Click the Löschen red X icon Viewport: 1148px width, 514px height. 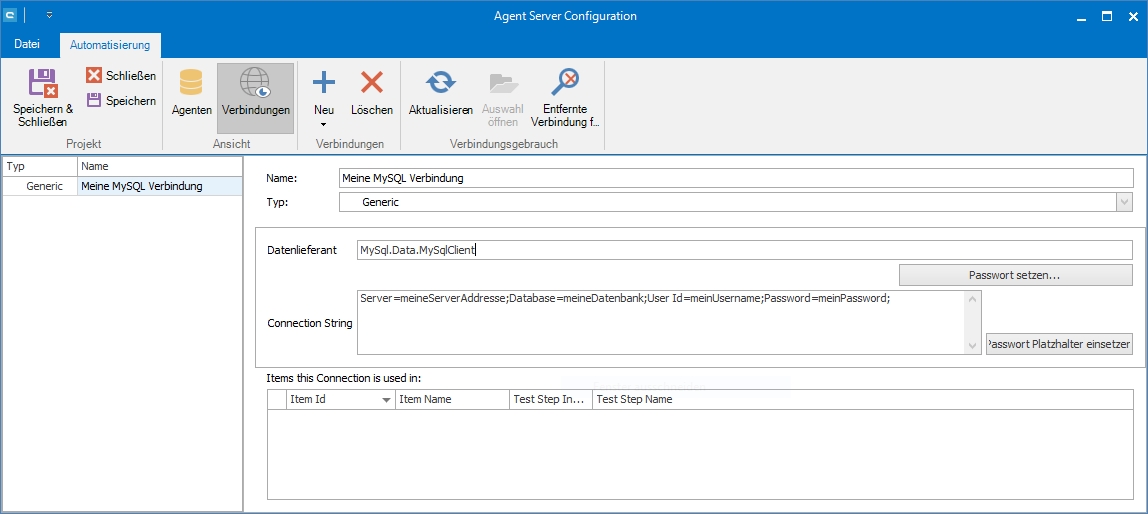[372, 82]
